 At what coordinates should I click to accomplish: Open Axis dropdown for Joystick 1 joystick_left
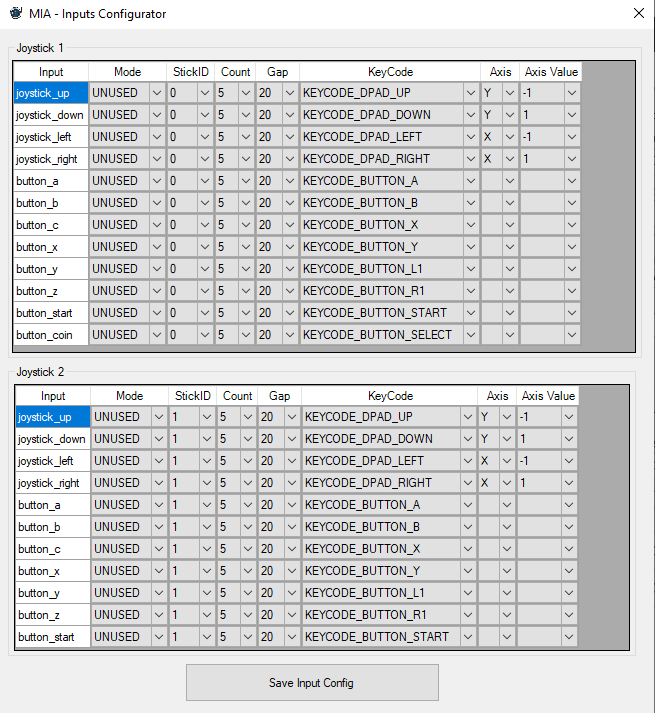pyautogui.click(x=510, y=137)
